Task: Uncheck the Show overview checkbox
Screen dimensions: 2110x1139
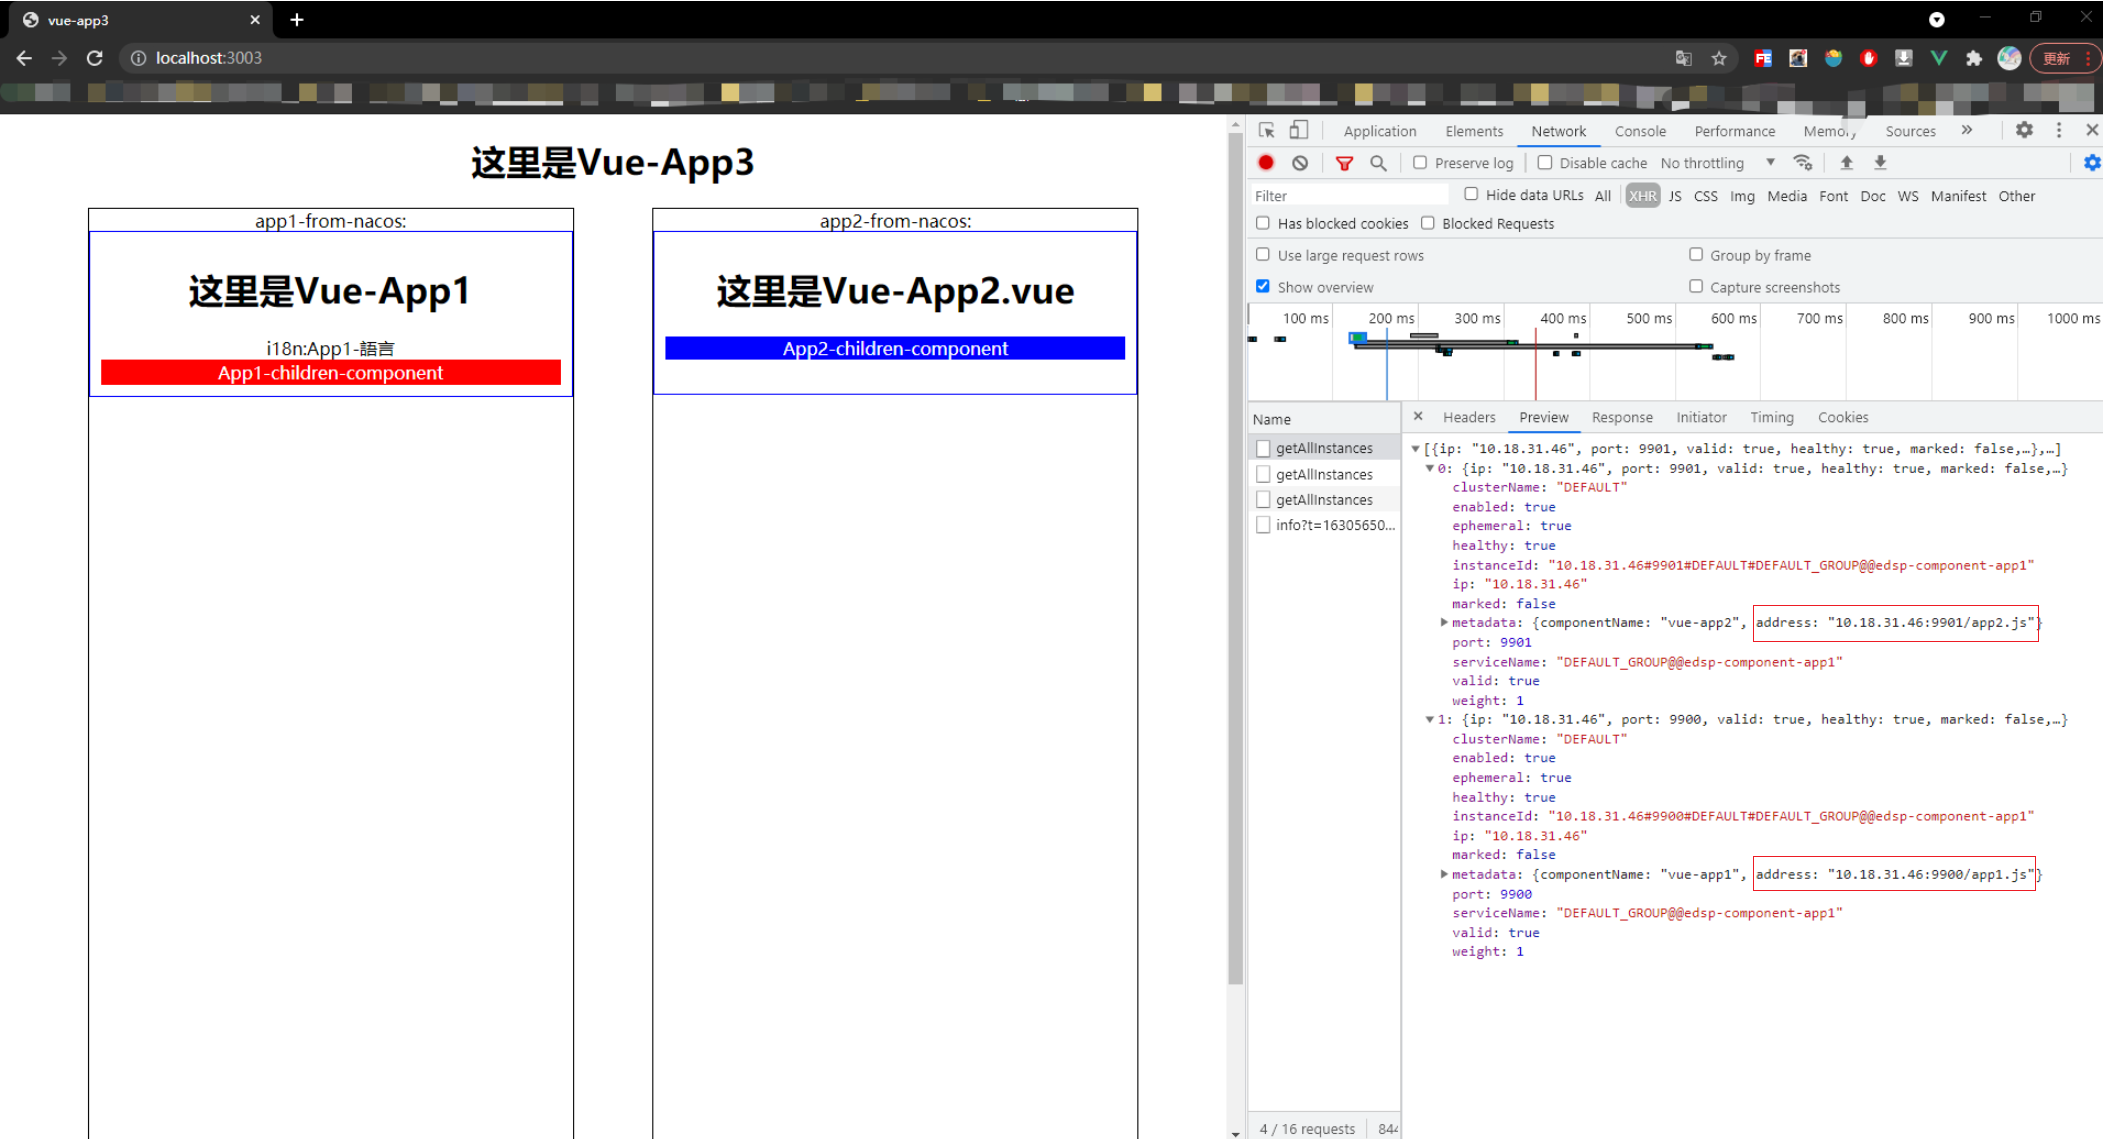Action: (1263, 286)
